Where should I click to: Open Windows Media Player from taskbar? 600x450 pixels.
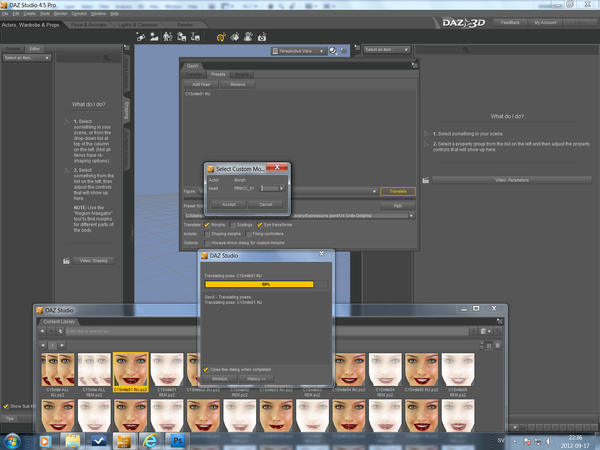[44, 442]
